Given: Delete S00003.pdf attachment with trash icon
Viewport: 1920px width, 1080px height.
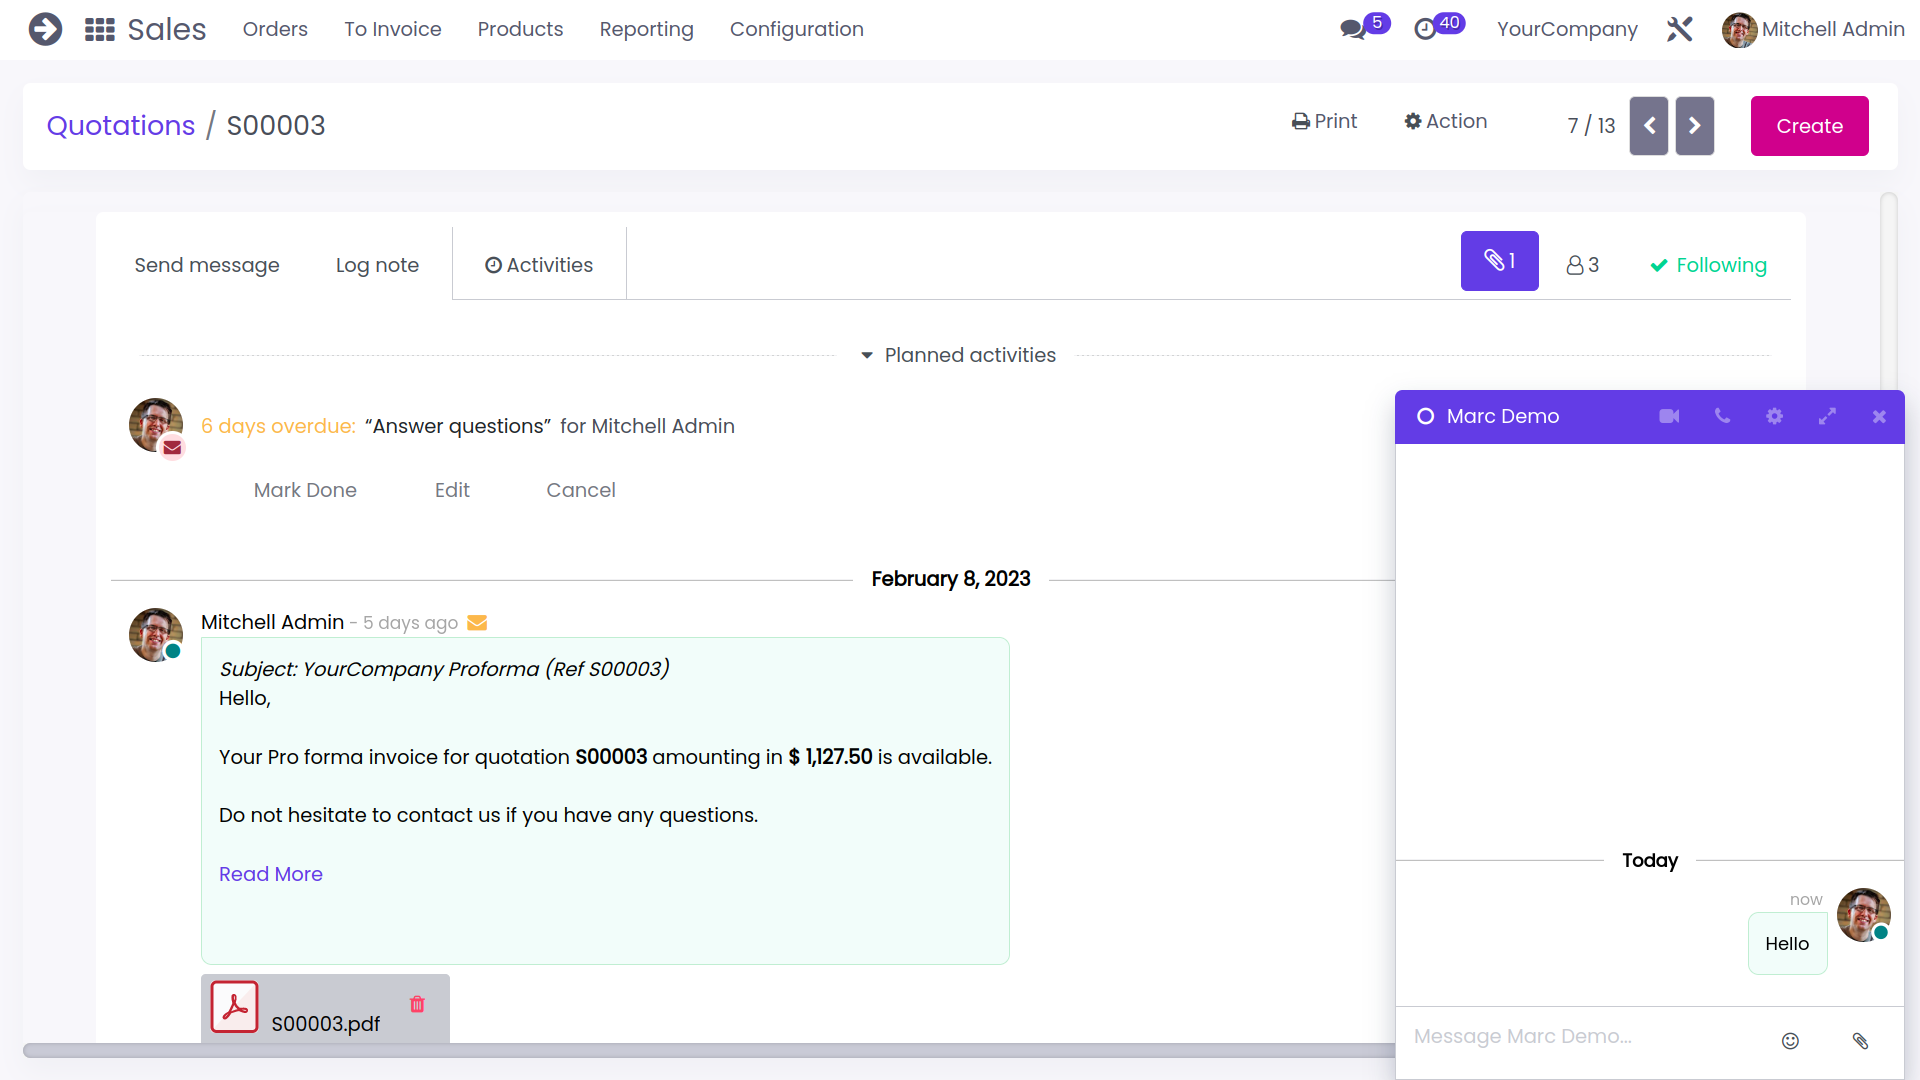Looking at the screenshot, I should click(x=417, y=1004).
